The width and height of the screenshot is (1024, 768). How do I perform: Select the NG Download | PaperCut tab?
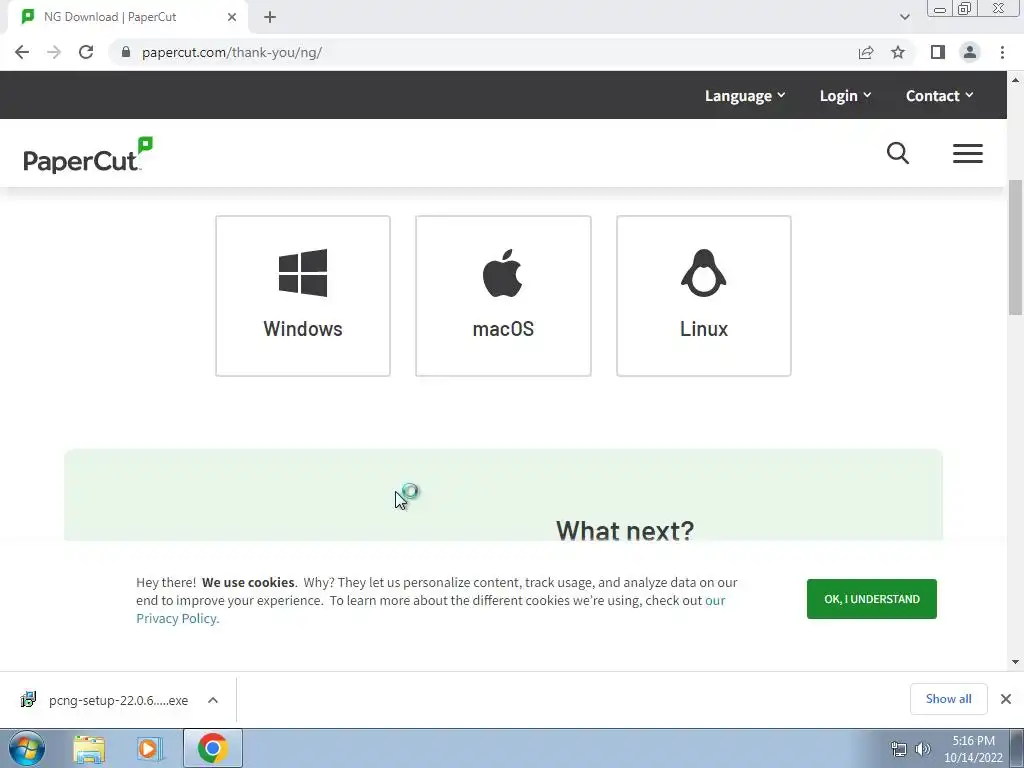127,17
